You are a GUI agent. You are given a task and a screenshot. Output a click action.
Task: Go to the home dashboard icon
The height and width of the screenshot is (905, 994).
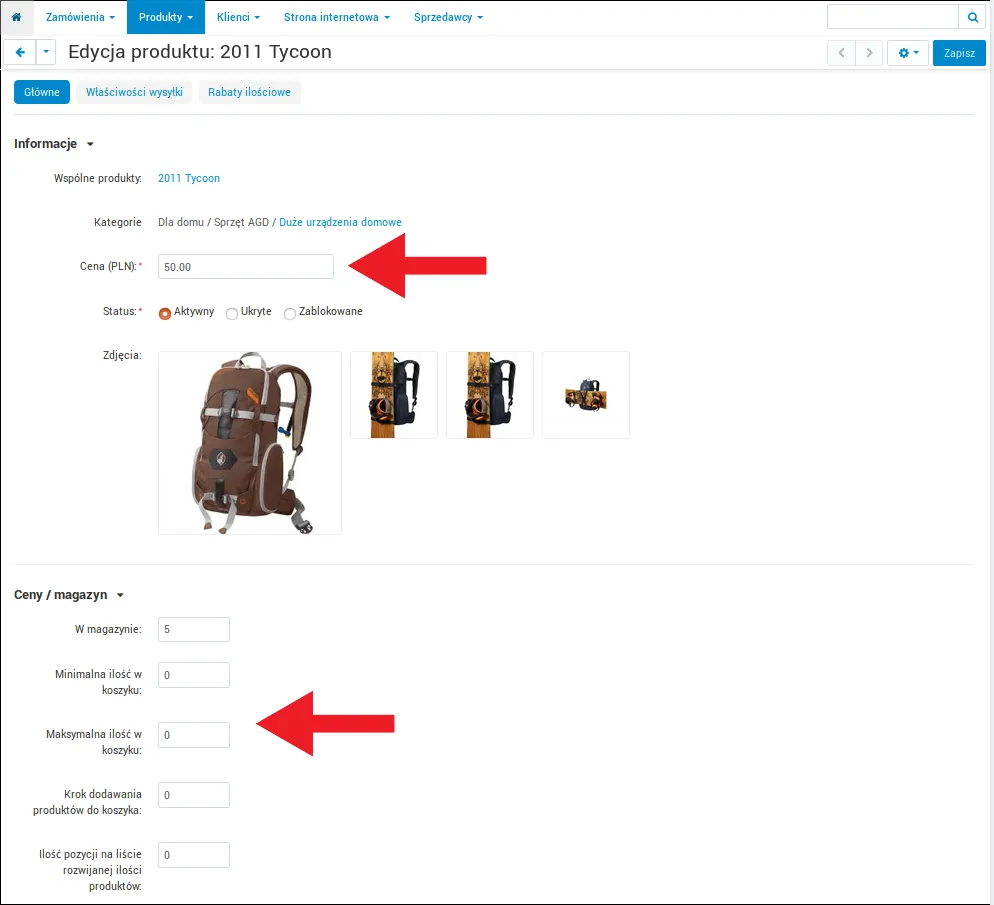click(16, 17)
